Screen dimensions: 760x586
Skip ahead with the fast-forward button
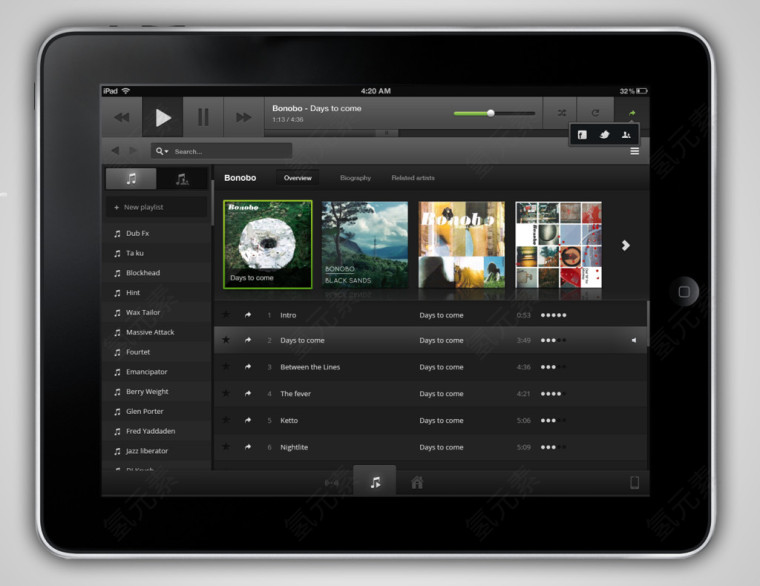pyautogui.click(x=243, y=117)
